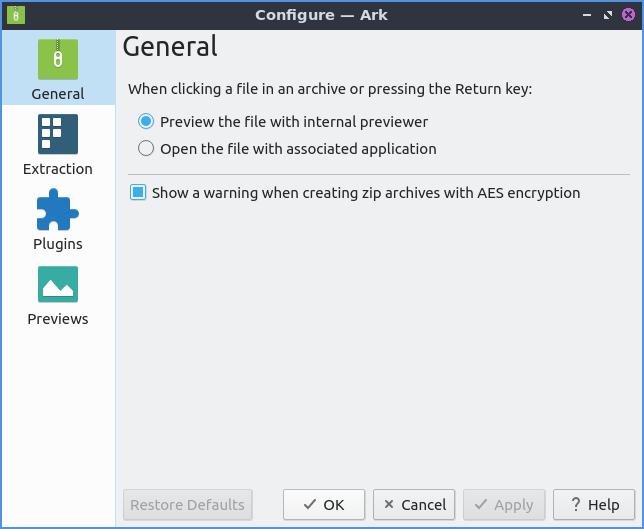This screenshot has width=644, height=529.
Task: Switch to the Previews text label
Action: point(58,319)
